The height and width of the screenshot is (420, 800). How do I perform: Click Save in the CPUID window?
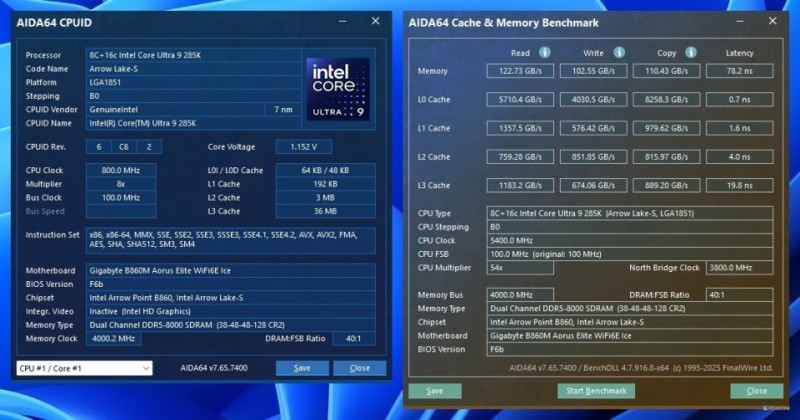click(300, 368)
